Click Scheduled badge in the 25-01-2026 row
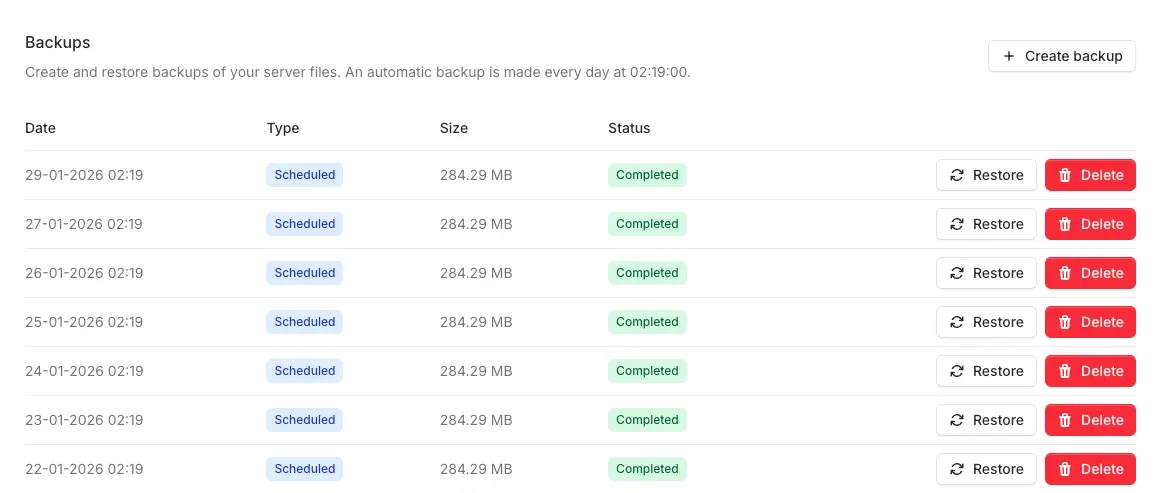1156x493 pixels. 304,322
